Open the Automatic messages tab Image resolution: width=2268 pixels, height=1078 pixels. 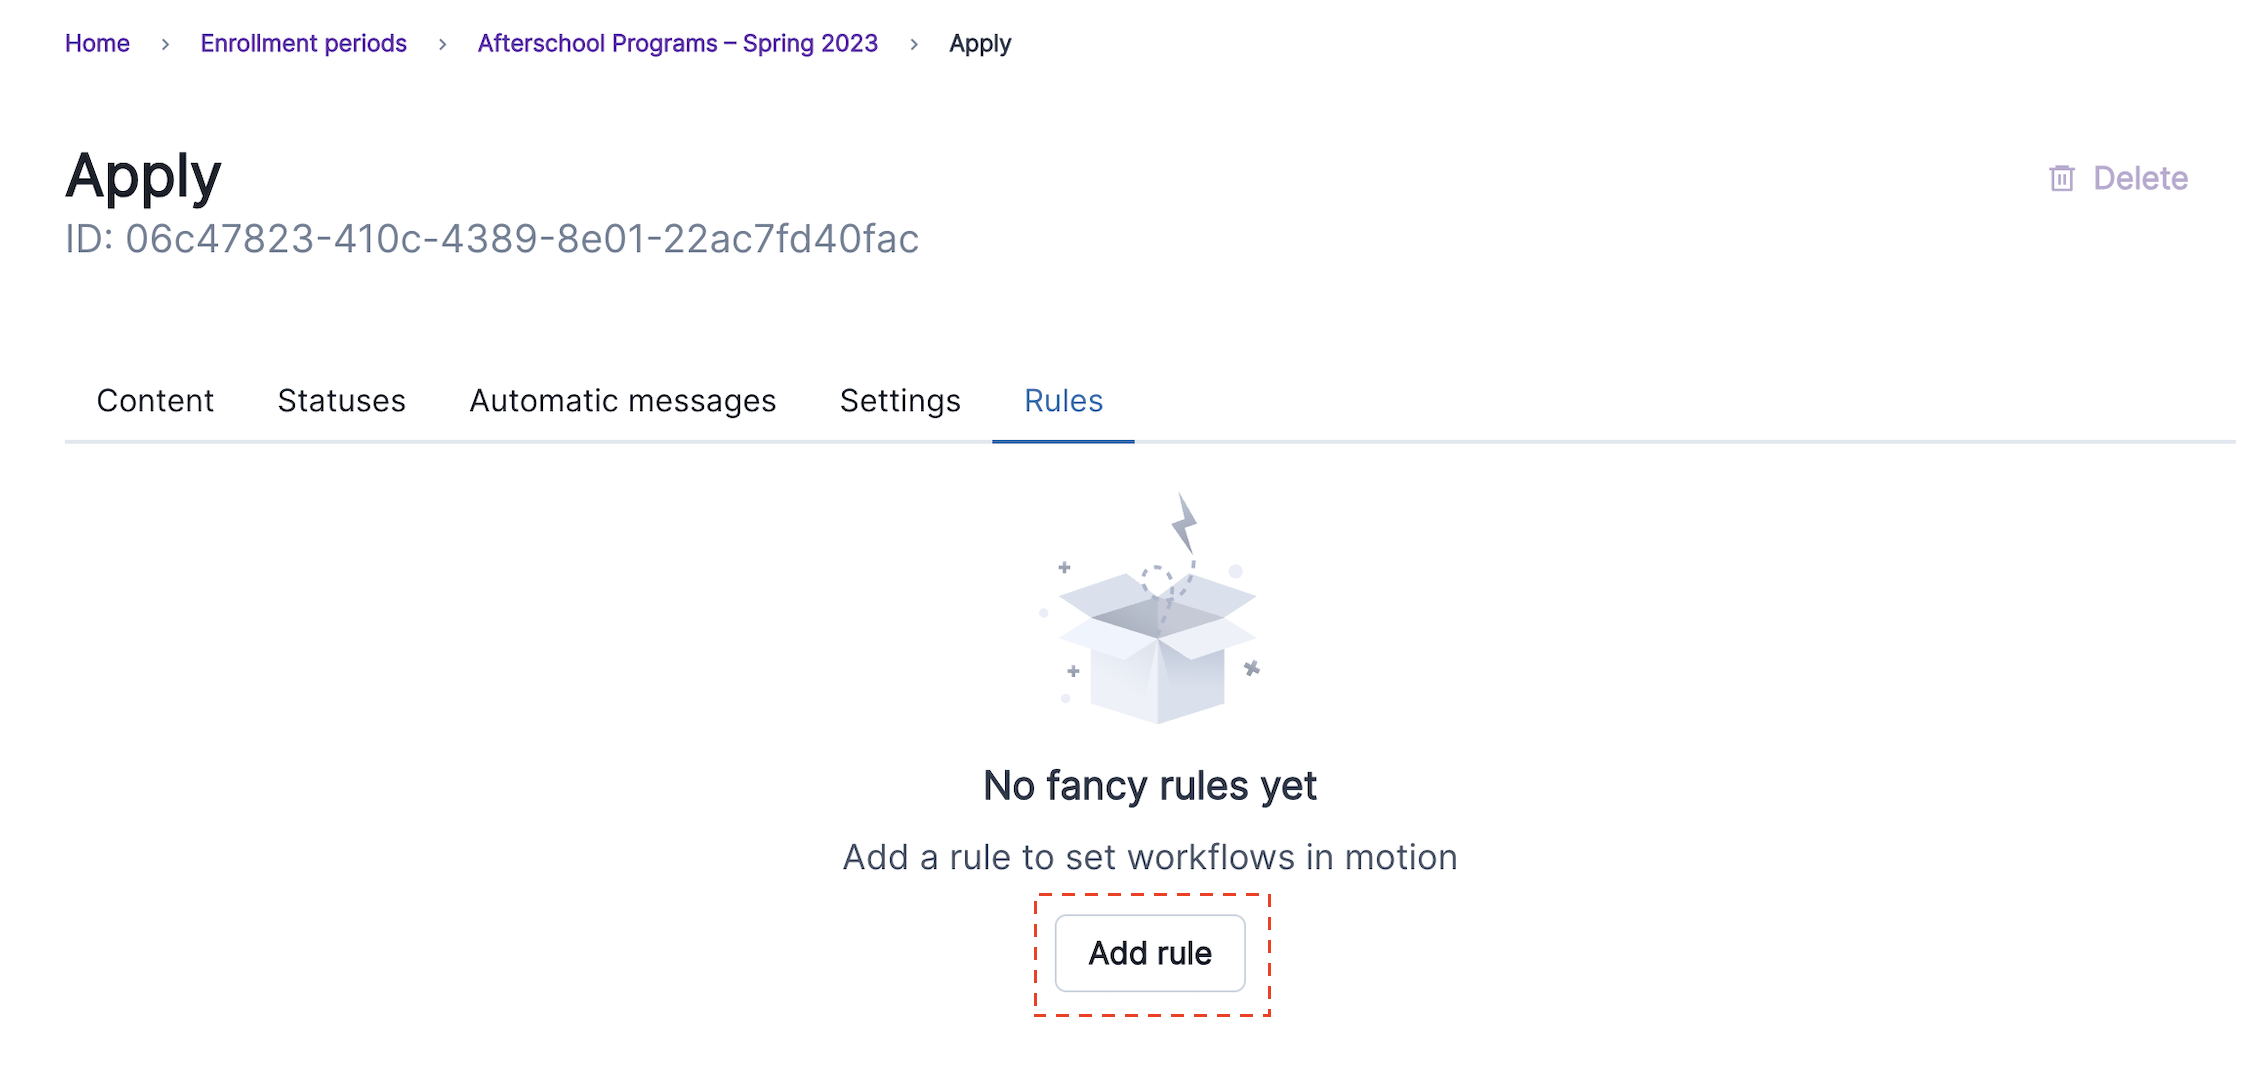coord(622,401)
